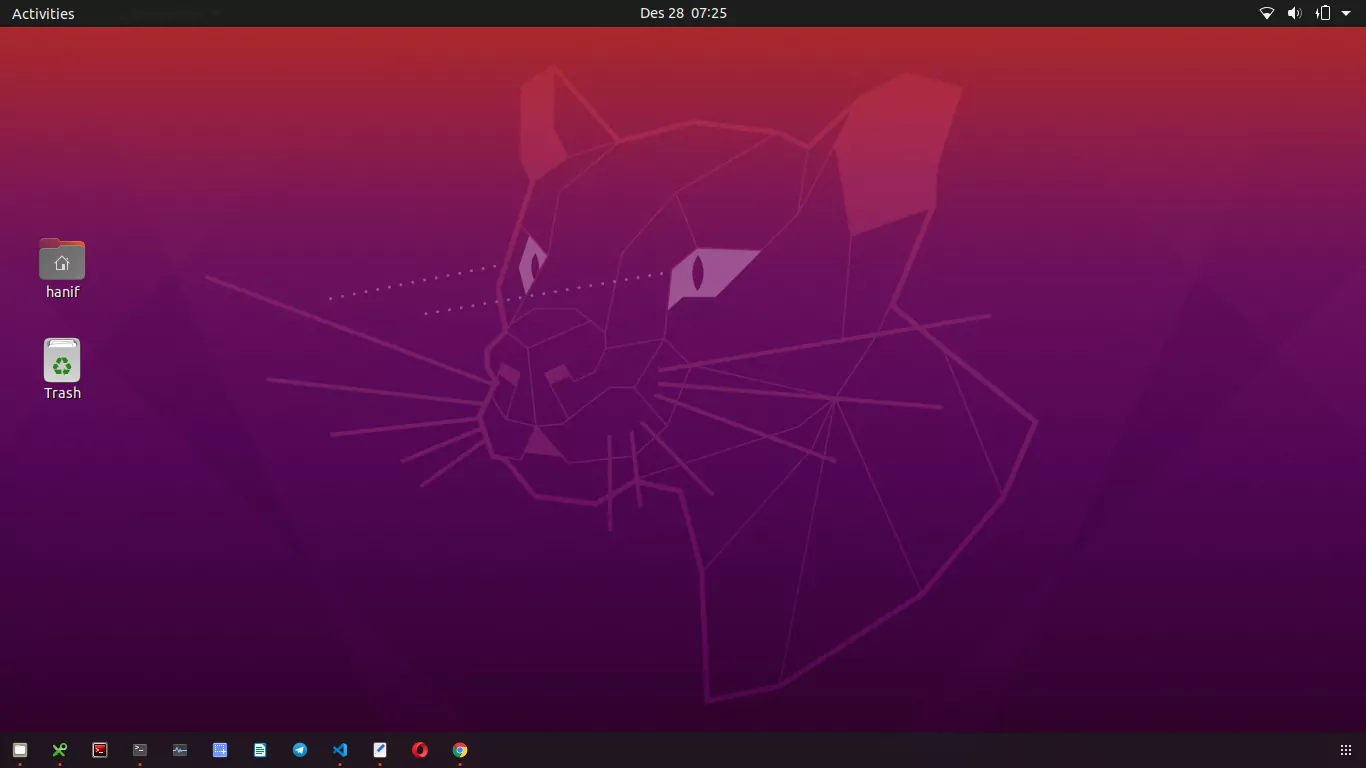
Task: Open the red terminal app in dock
Action: pyautogui.click(x=100, y=750)
